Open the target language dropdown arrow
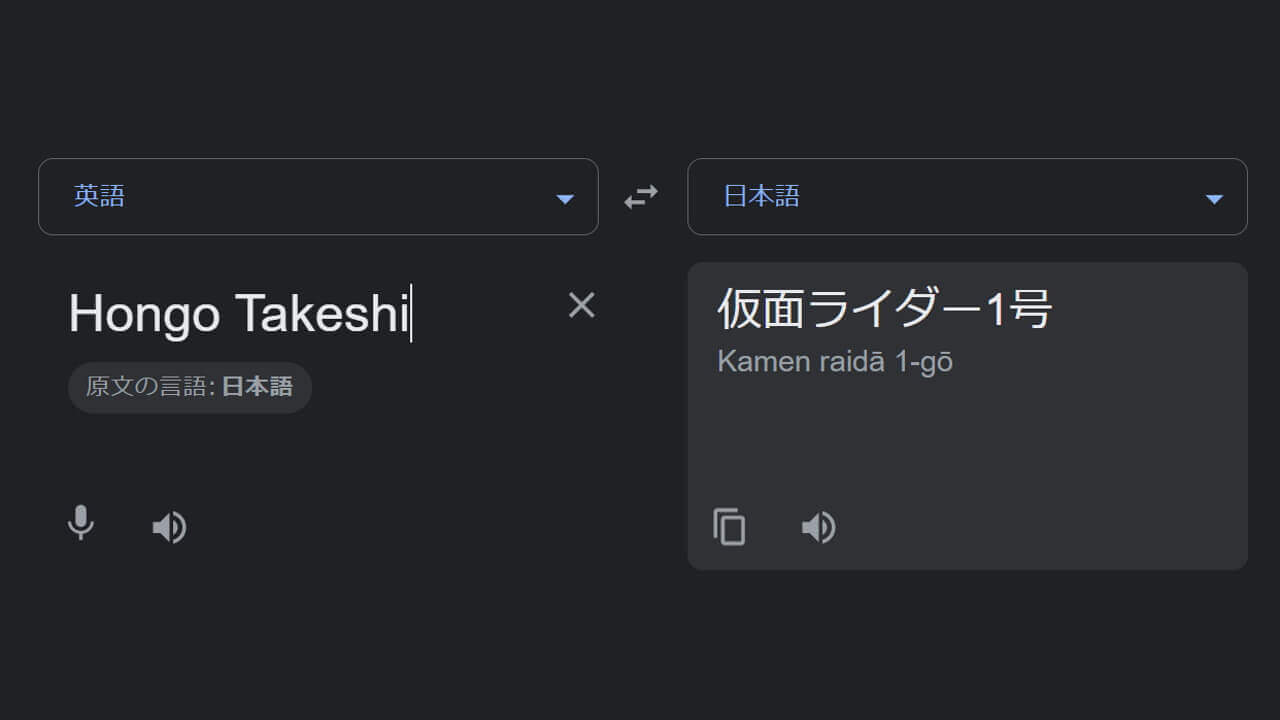Image resolution: width=1280 pixels, height=720 pixels. (1215, 197)
